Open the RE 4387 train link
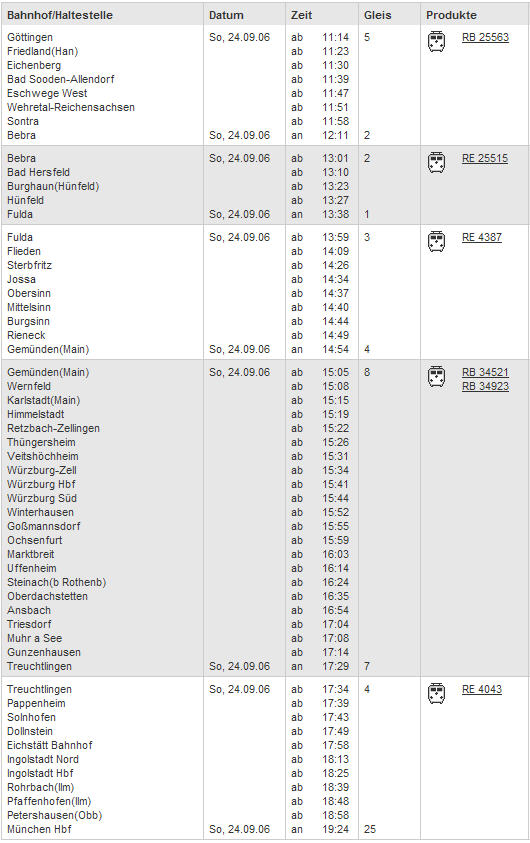 (x=482, y=238)
